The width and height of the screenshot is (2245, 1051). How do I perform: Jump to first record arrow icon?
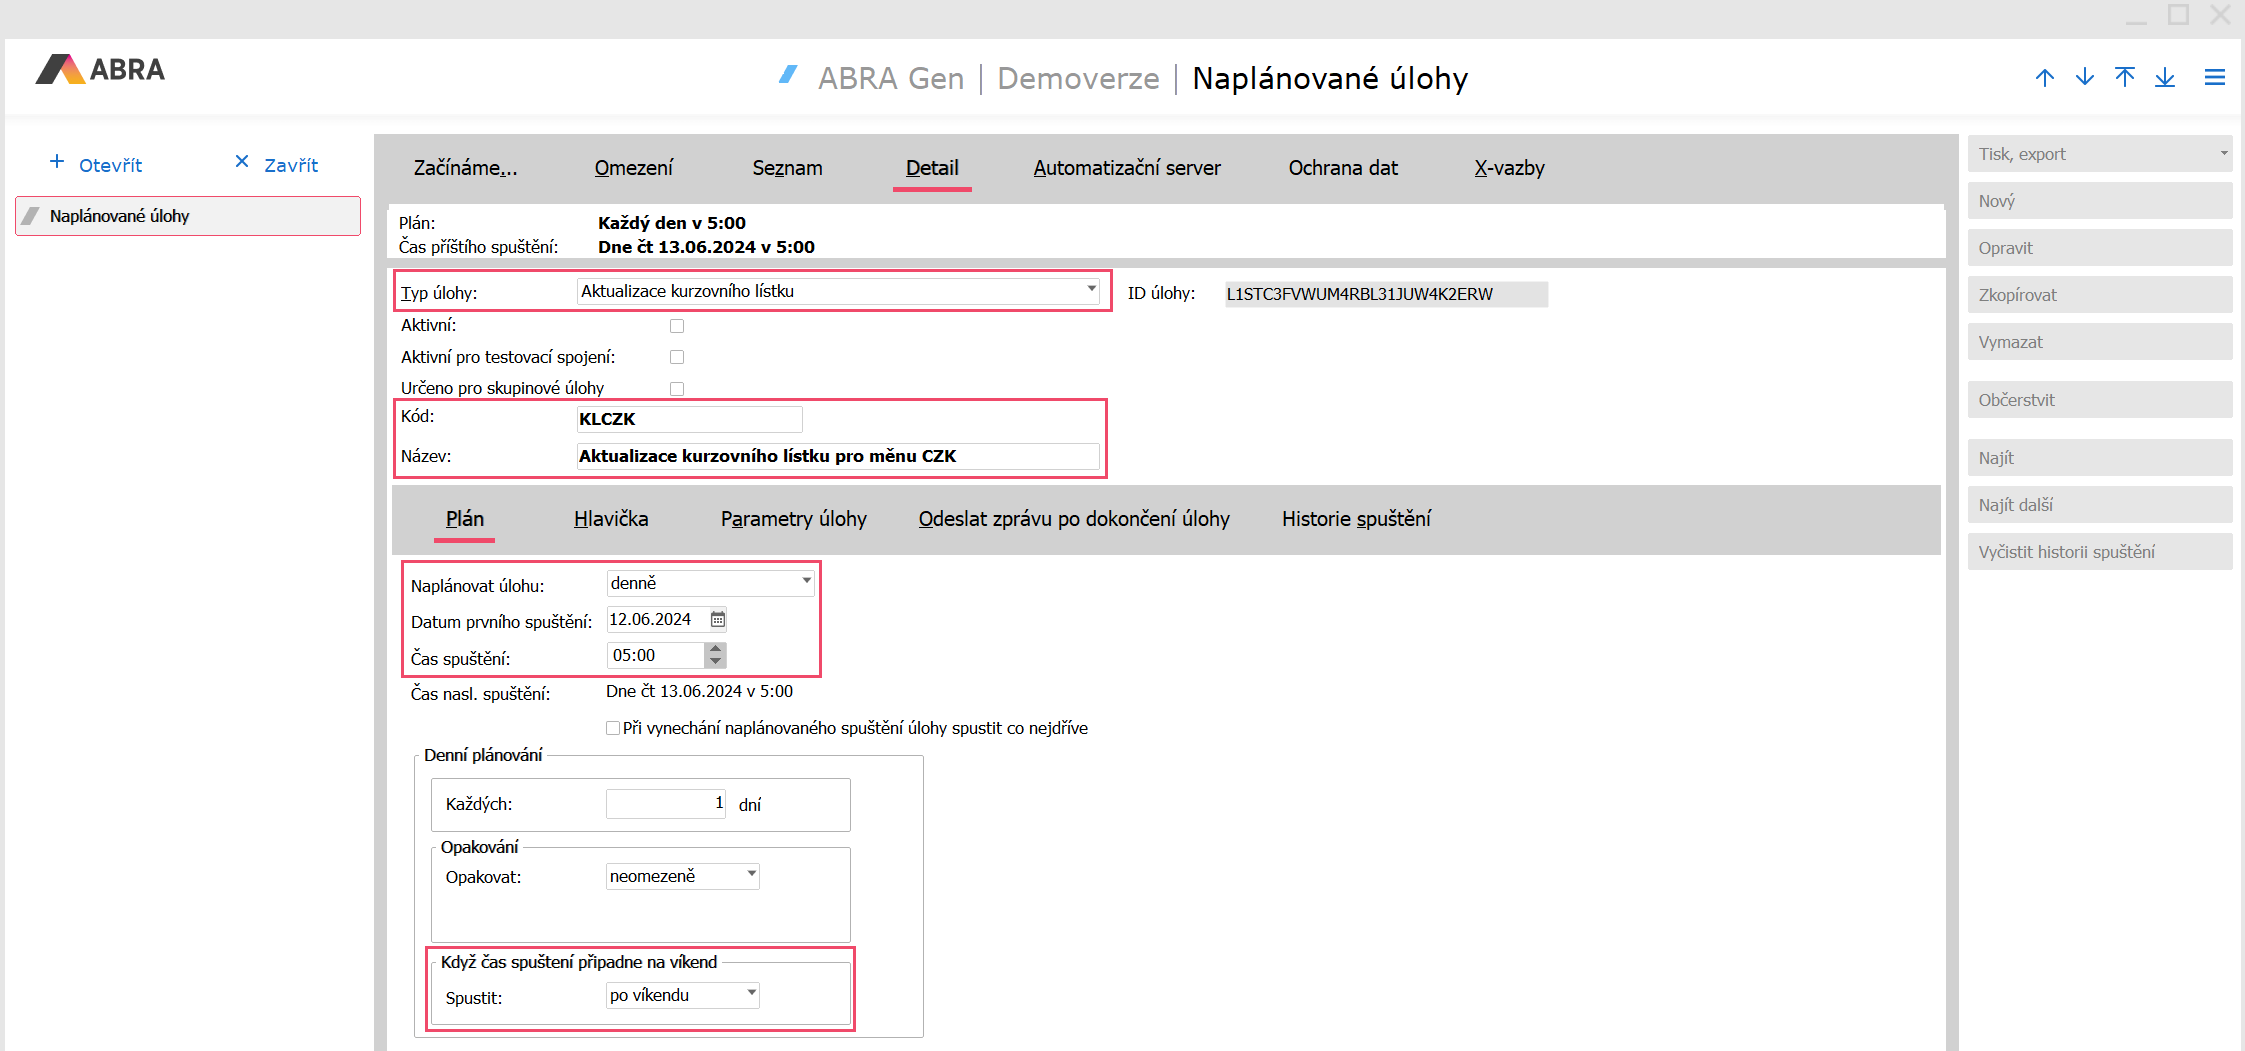(2124, 78)
